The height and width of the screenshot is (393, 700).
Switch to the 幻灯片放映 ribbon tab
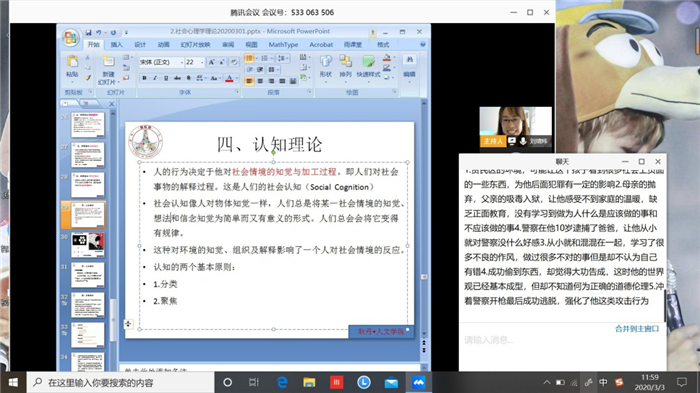(195, 44)
